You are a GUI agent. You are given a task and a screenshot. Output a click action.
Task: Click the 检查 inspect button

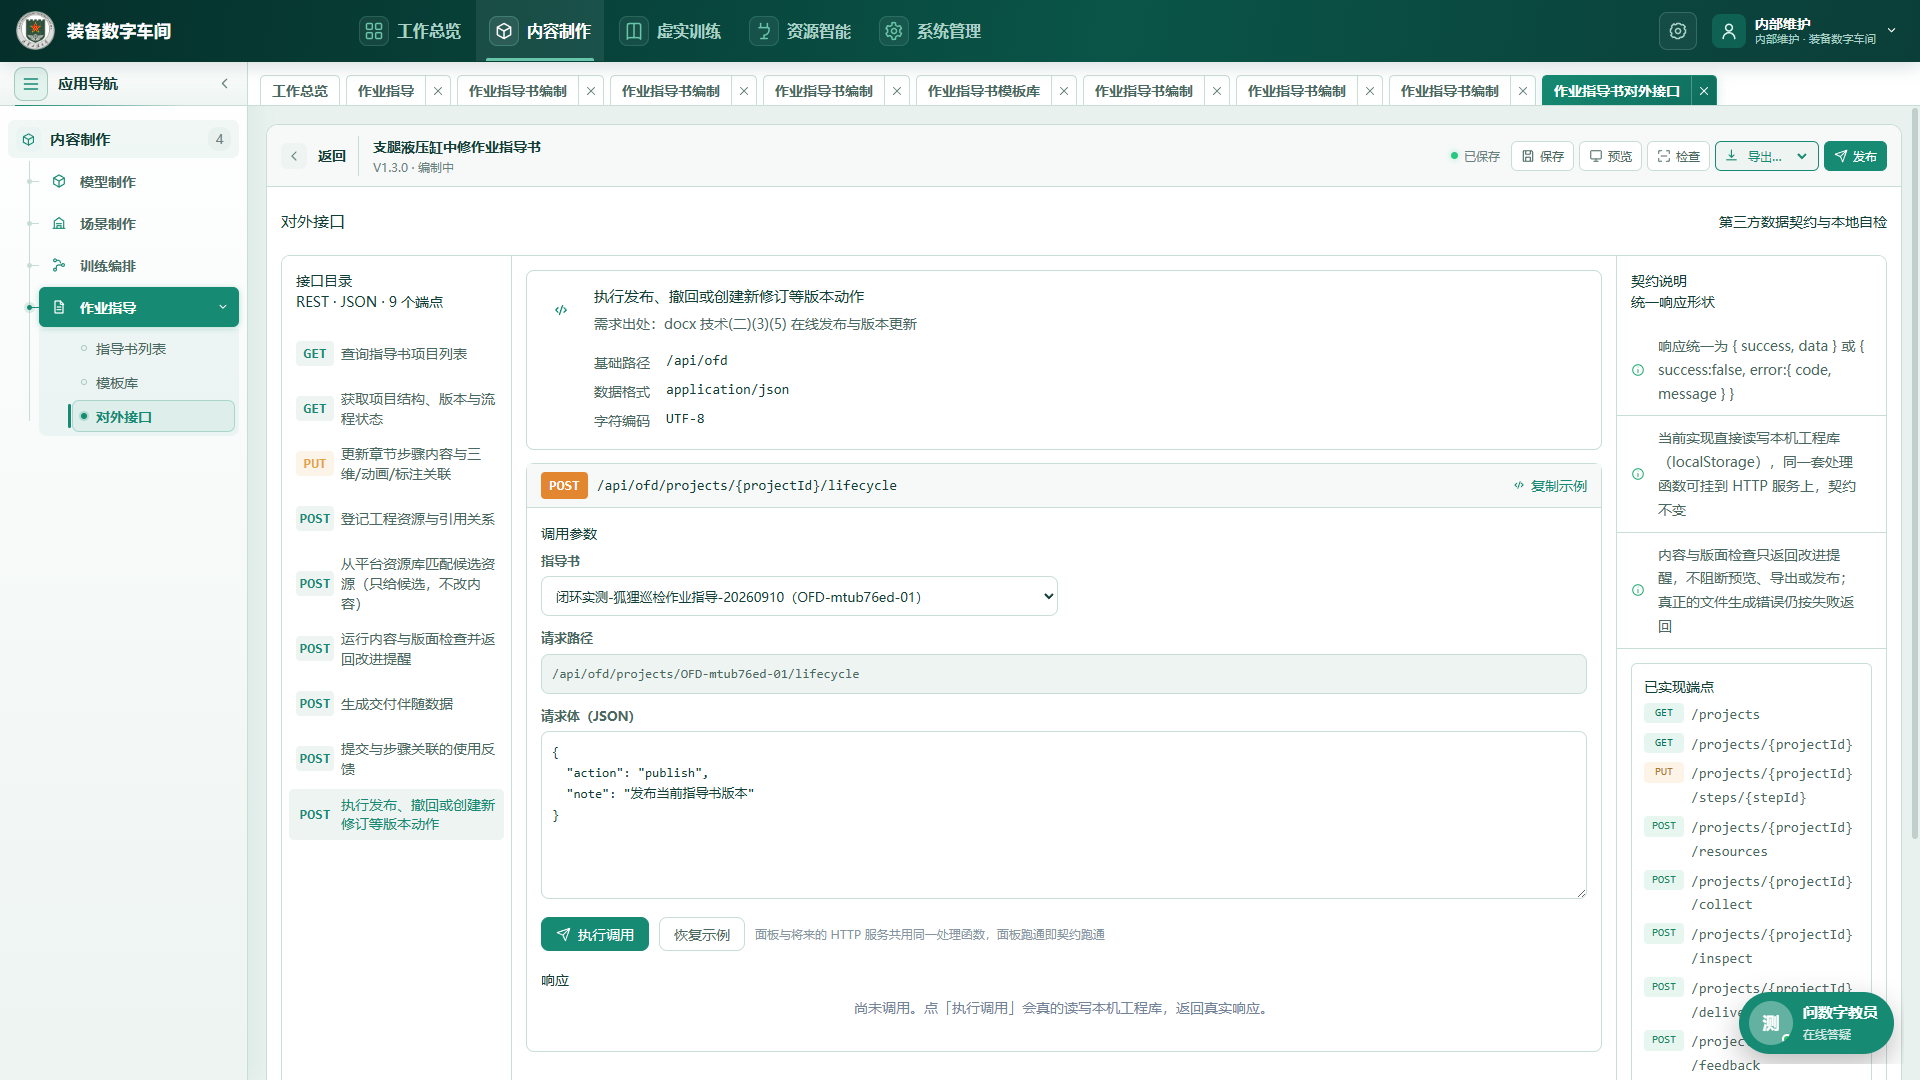pyautogui.click(x=1678, y=156)
